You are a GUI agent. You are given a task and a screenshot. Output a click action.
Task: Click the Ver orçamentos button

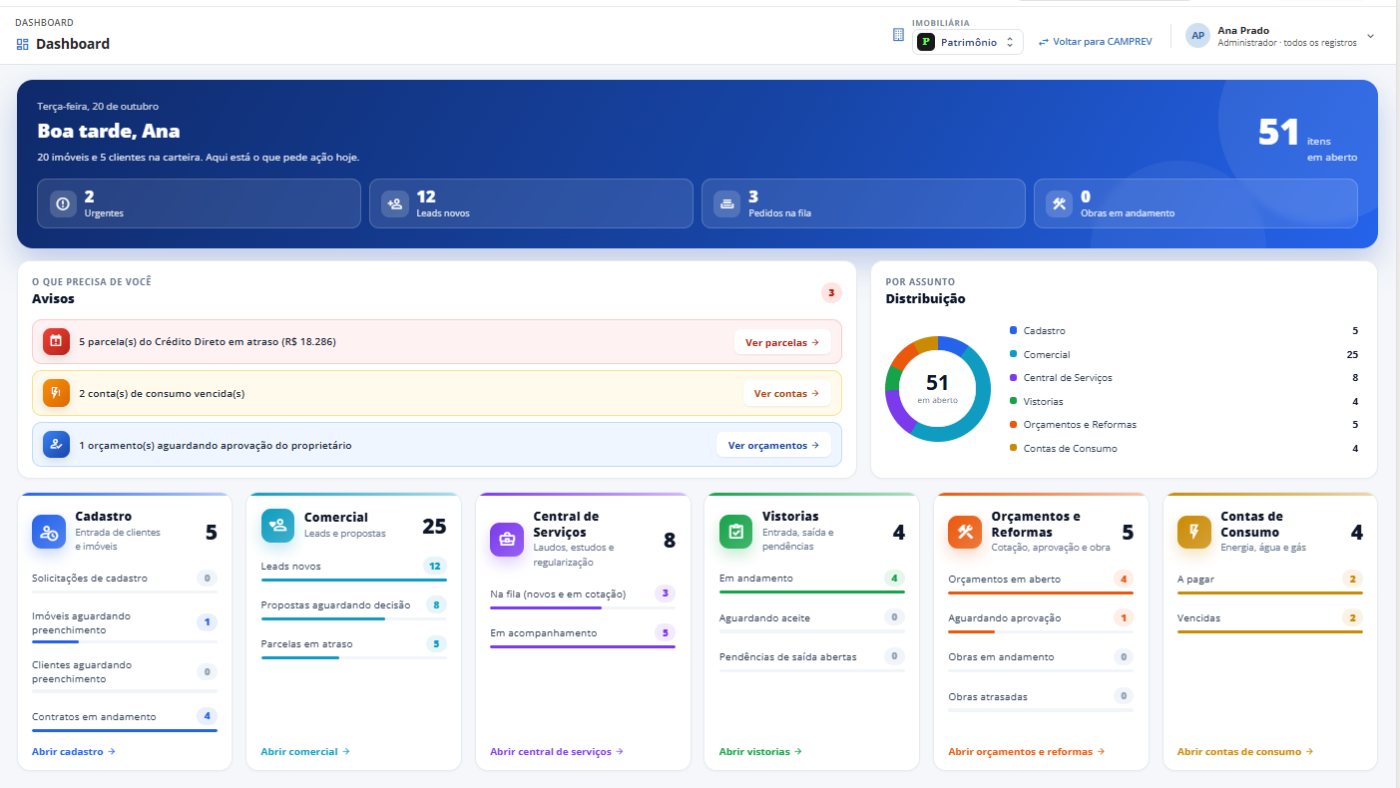coord(774,446)
